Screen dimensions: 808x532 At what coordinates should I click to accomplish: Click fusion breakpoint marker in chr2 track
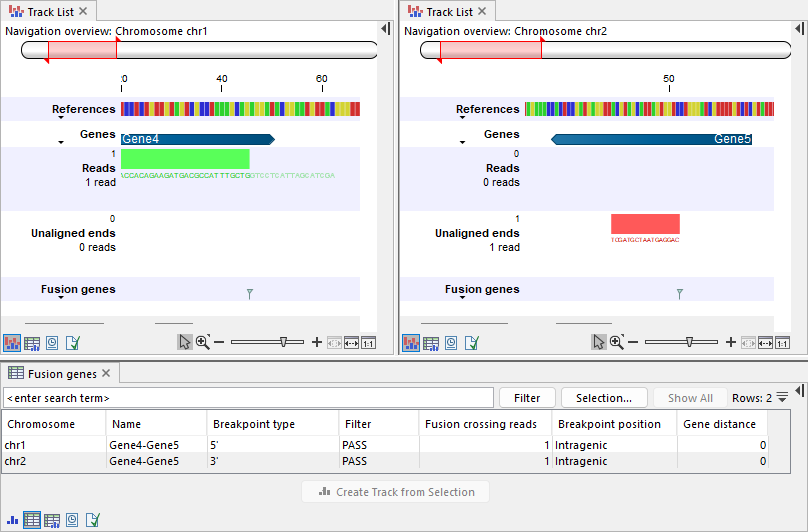tap(680, 294)
